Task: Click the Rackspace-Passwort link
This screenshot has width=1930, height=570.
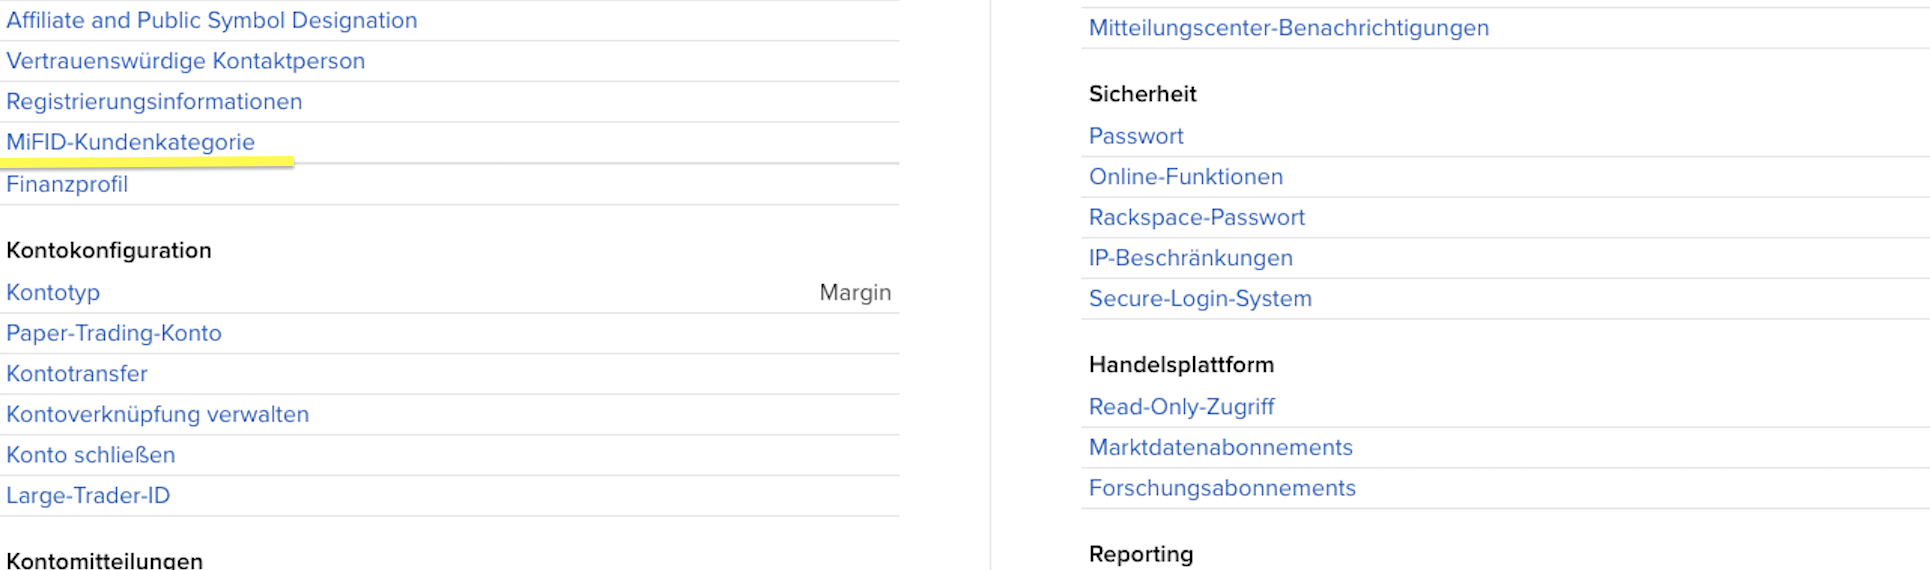Action: click(x=1197, y=217)
